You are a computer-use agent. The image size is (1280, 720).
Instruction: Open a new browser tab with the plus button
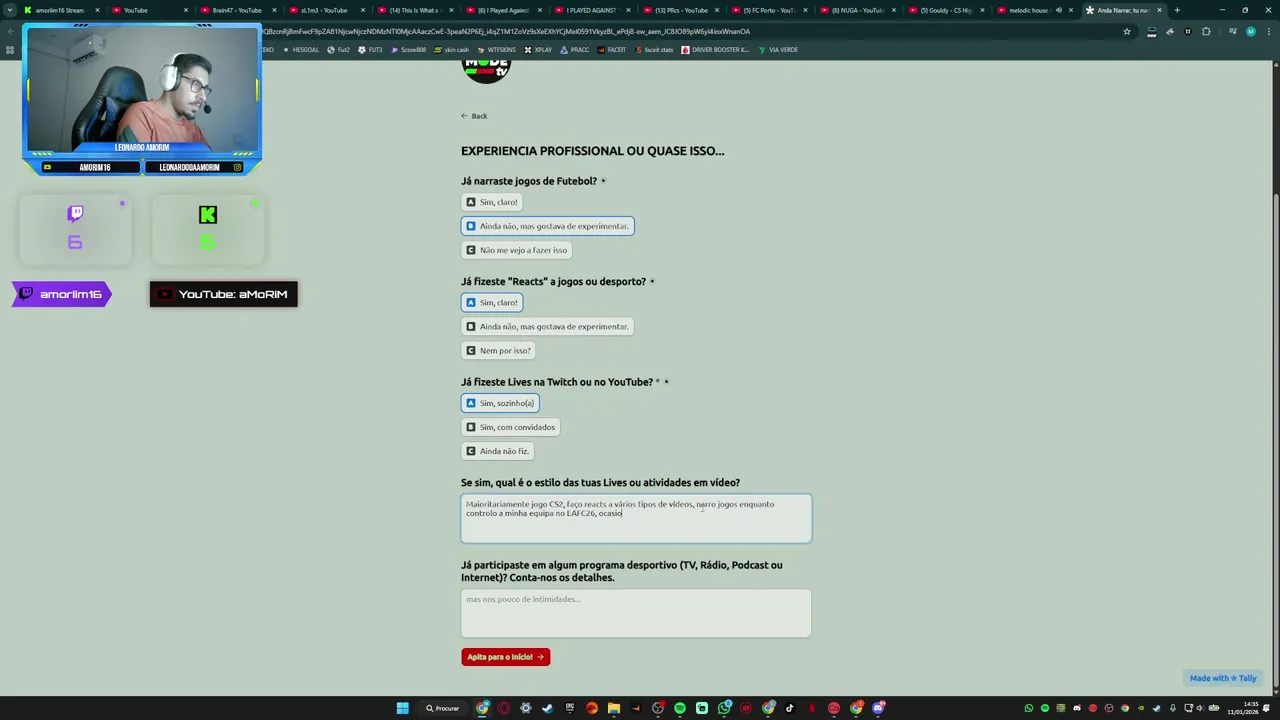[x=1177, y=10]
